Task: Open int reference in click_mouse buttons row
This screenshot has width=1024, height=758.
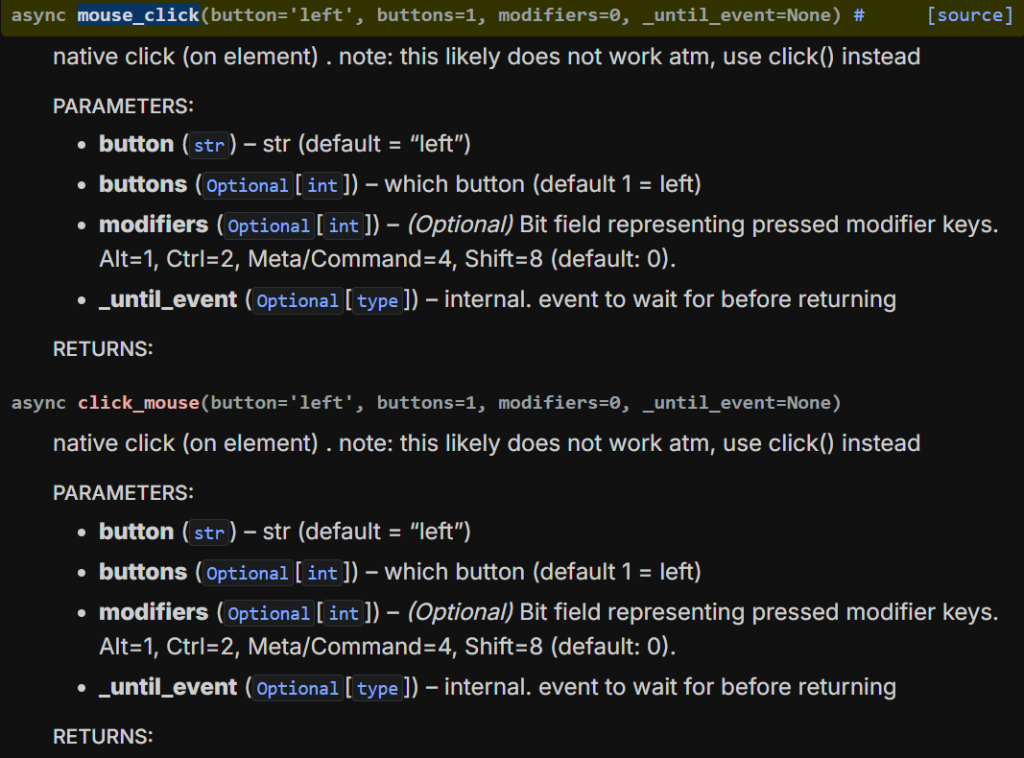Action: pyautogui.click(x=322, y=574)
